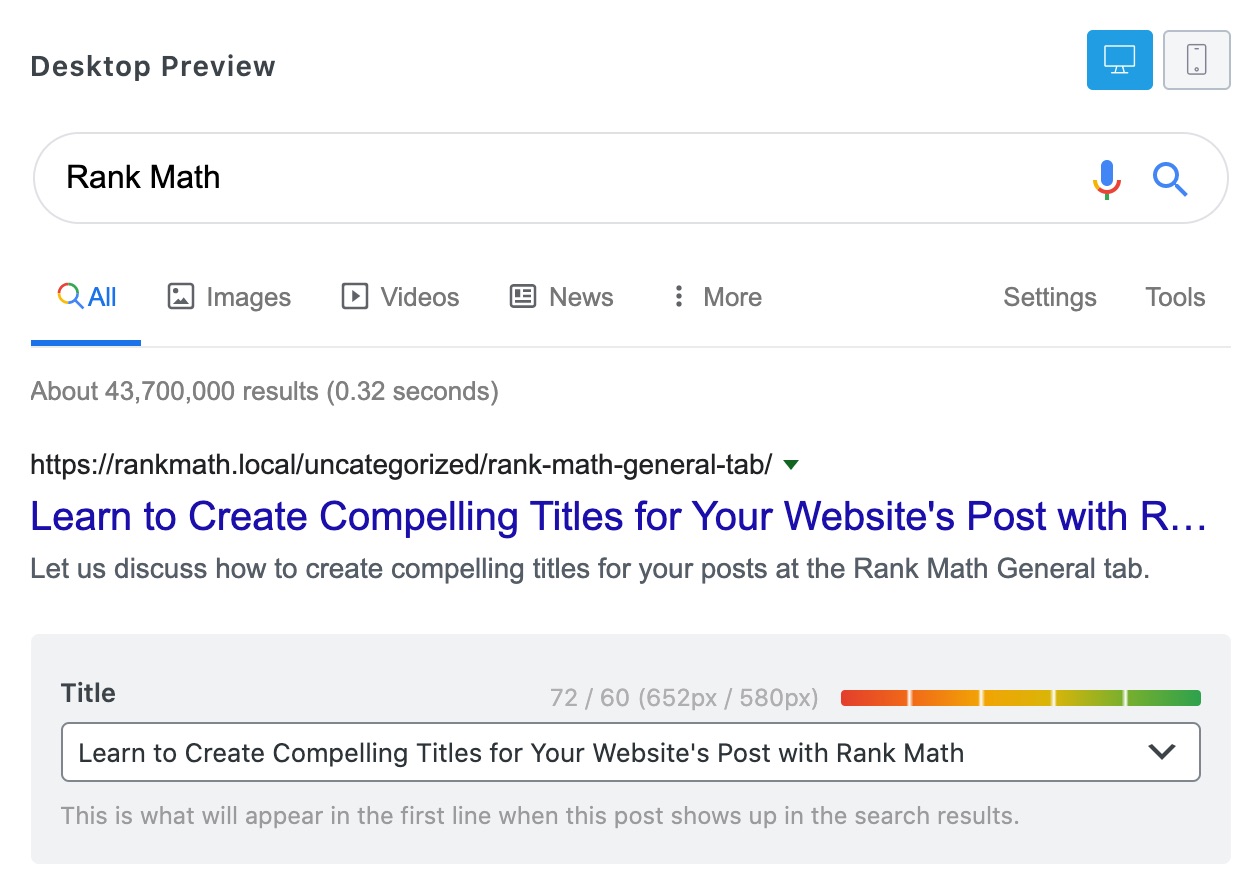Screen dimensions: 1260x881
Task: Open the Settings menu item
Action: click(x=1049, y=297)
